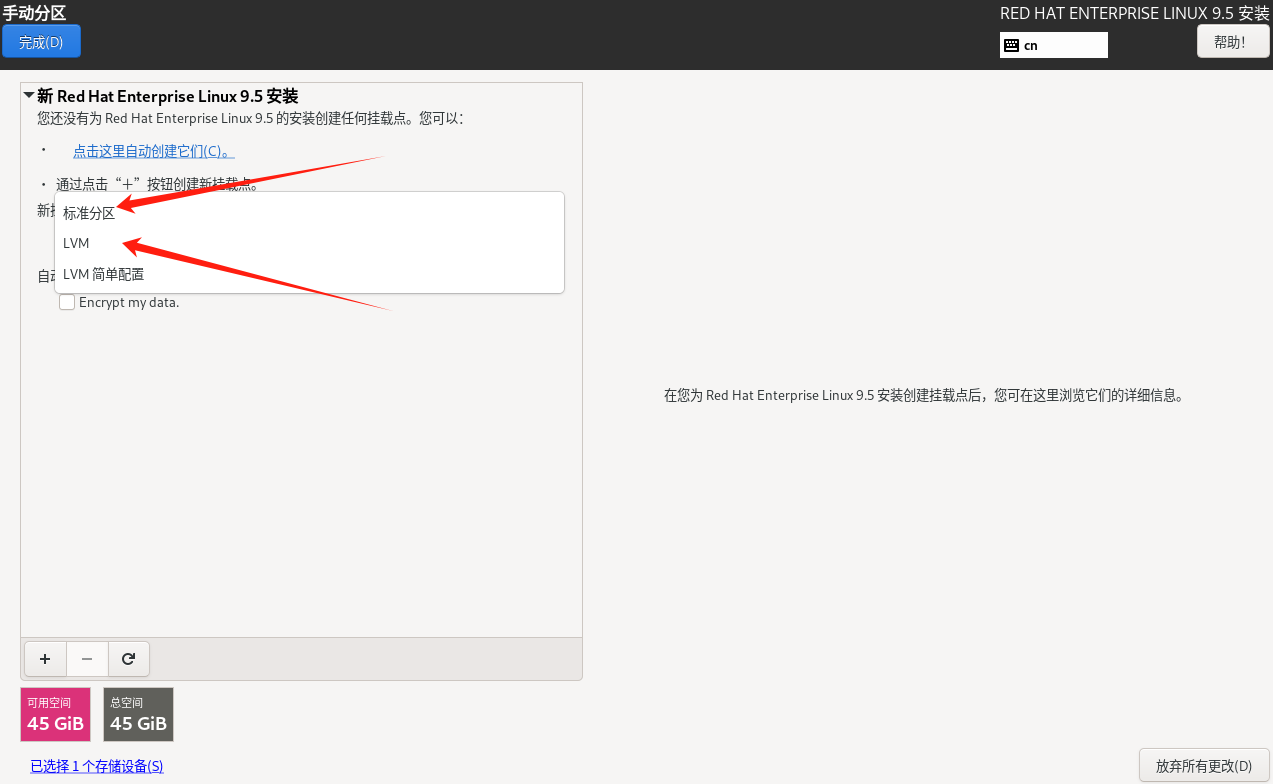This screenshot has height=784, width=1273.
Task: Click RED HAT ENTERPRISE LINUX 9.5 安装 header text
Action: click(1135, 13)
